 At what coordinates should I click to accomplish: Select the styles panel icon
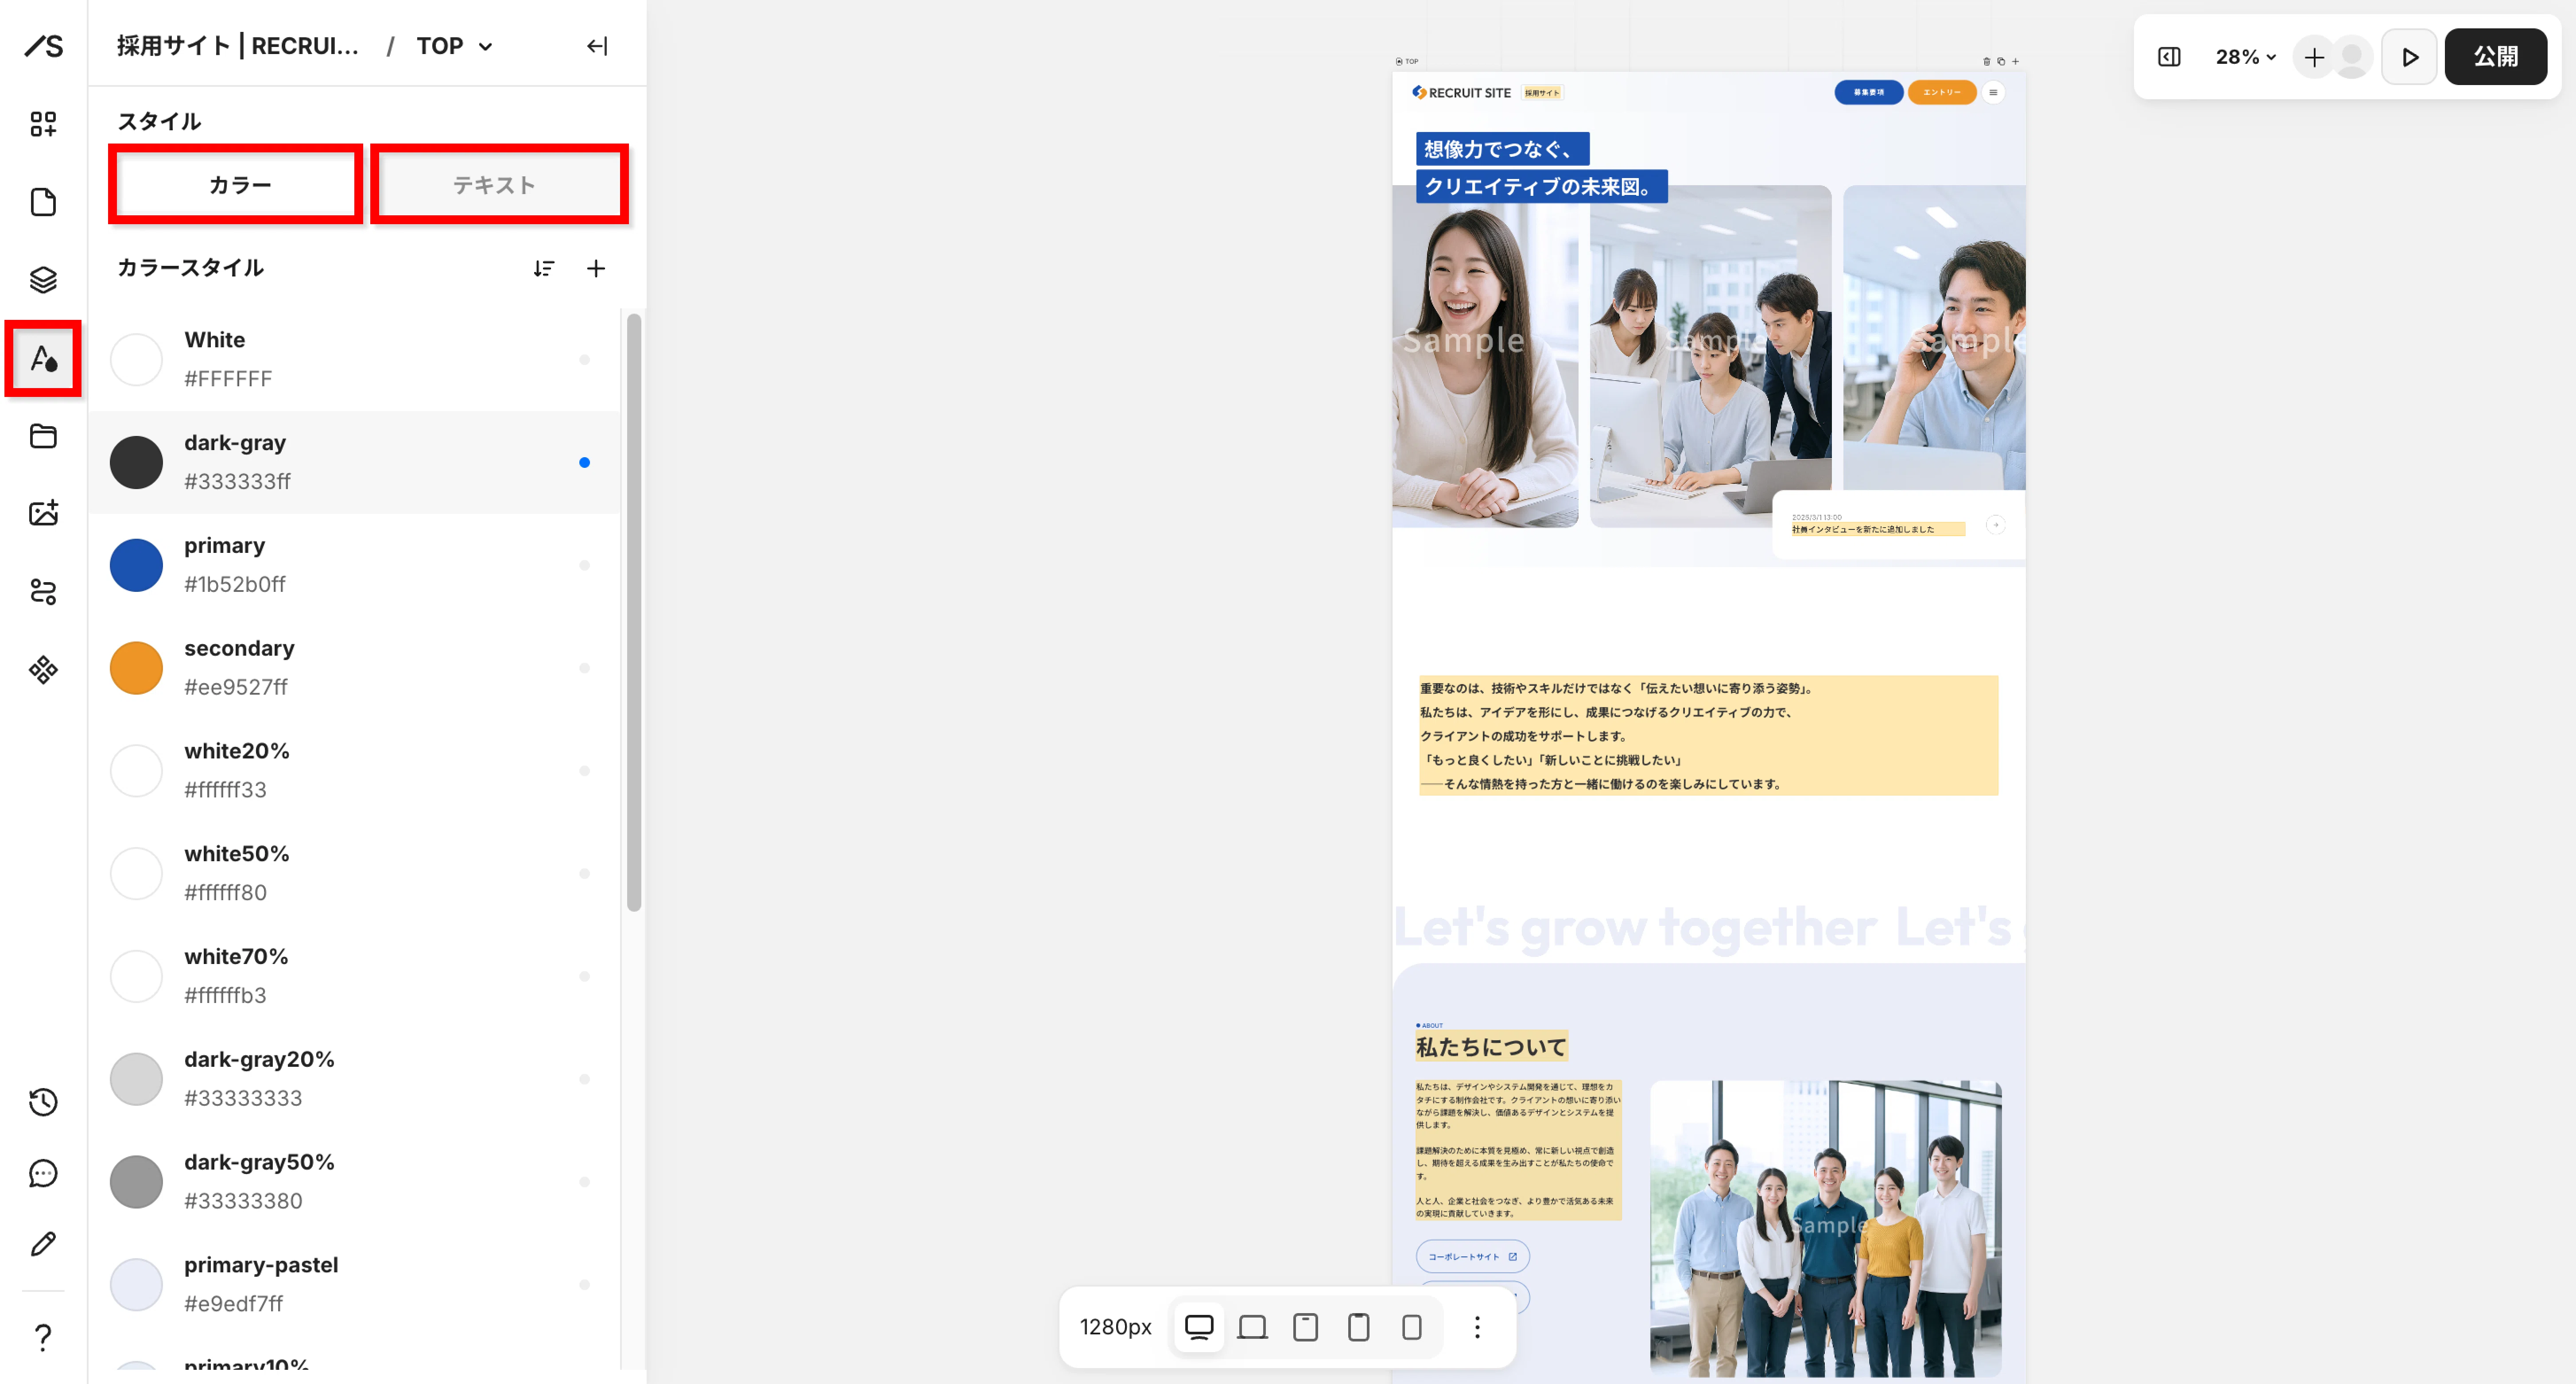(43, 358)
